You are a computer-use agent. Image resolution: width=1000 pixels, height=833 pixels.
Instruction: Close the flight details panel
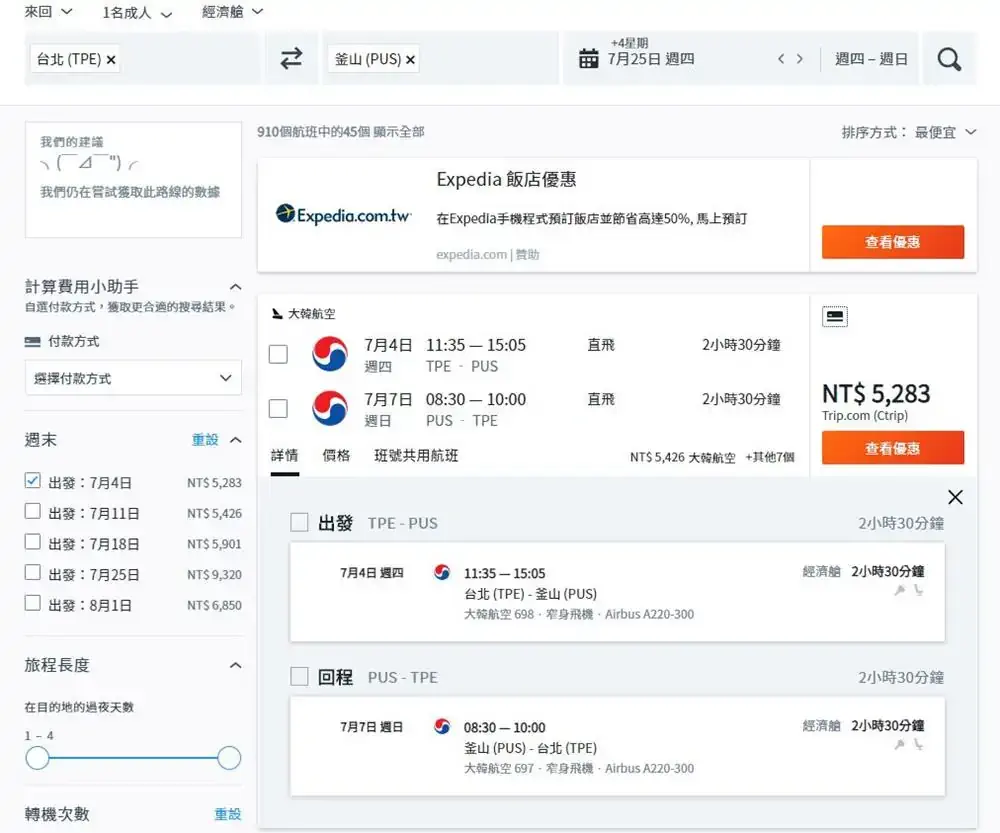(955, 497)
